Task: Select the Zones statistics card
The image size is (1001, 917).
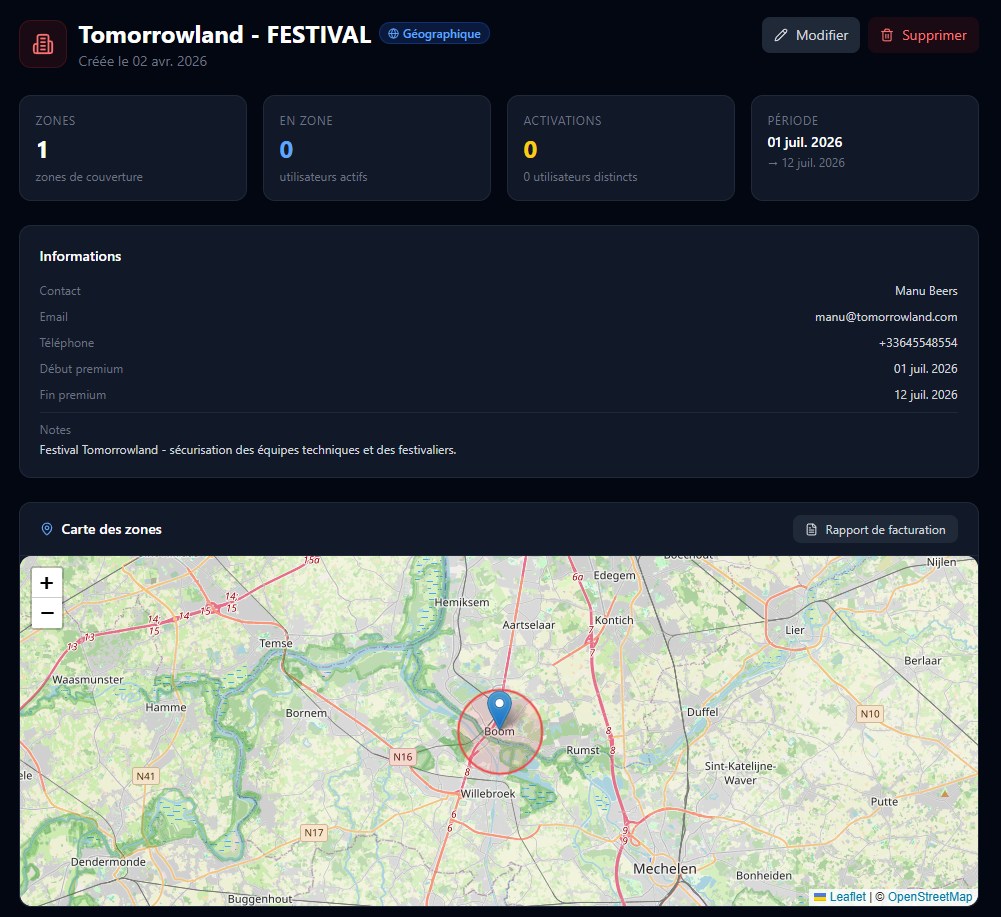Action: [x=133, y=148]
